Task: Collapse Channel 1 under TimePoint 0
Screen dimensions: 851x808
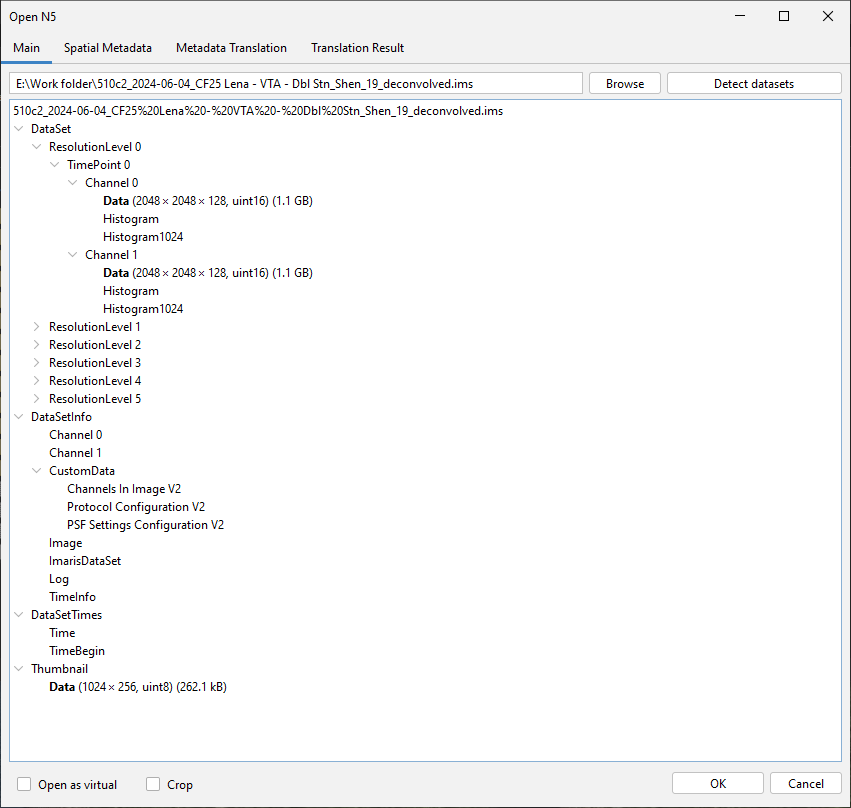Action: click(72, 254)
